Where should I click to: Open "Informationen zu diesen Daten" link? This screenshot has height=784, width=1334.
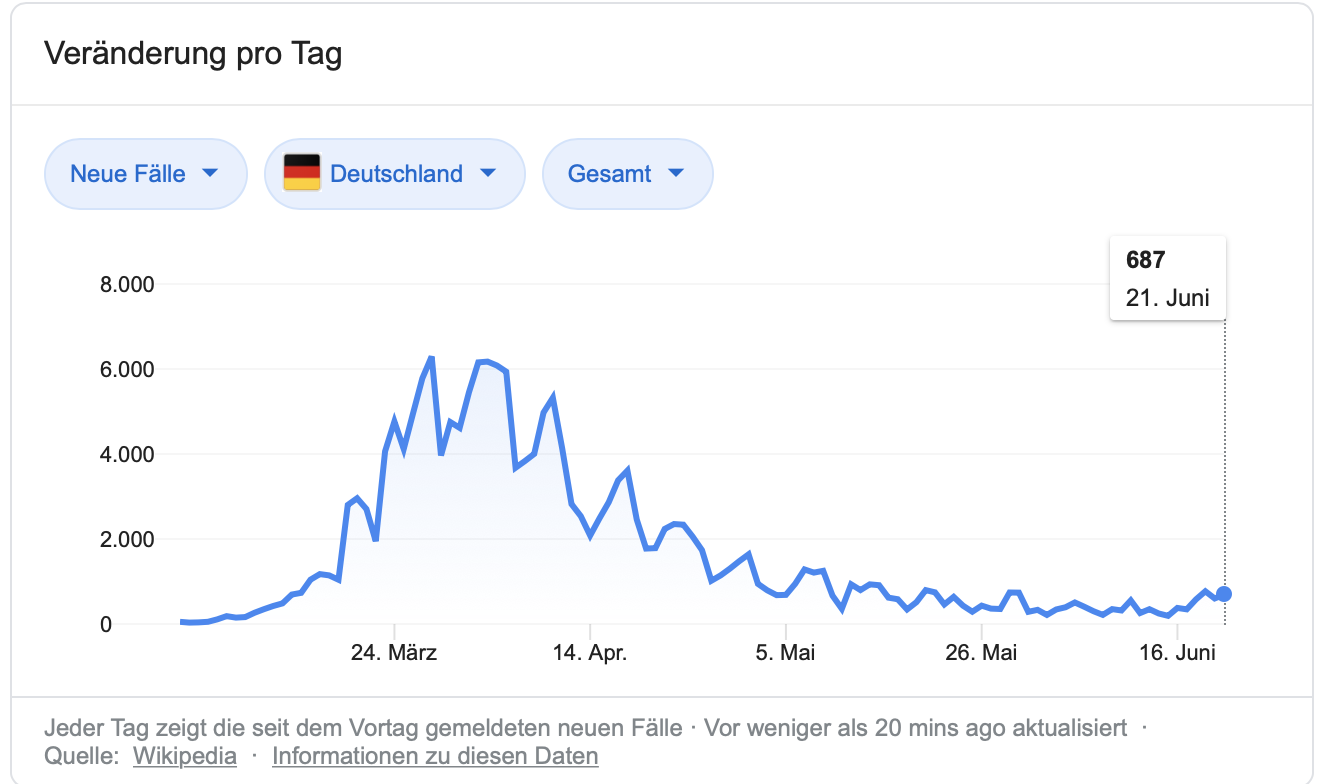pyautogui.click(x=435, y=756)
